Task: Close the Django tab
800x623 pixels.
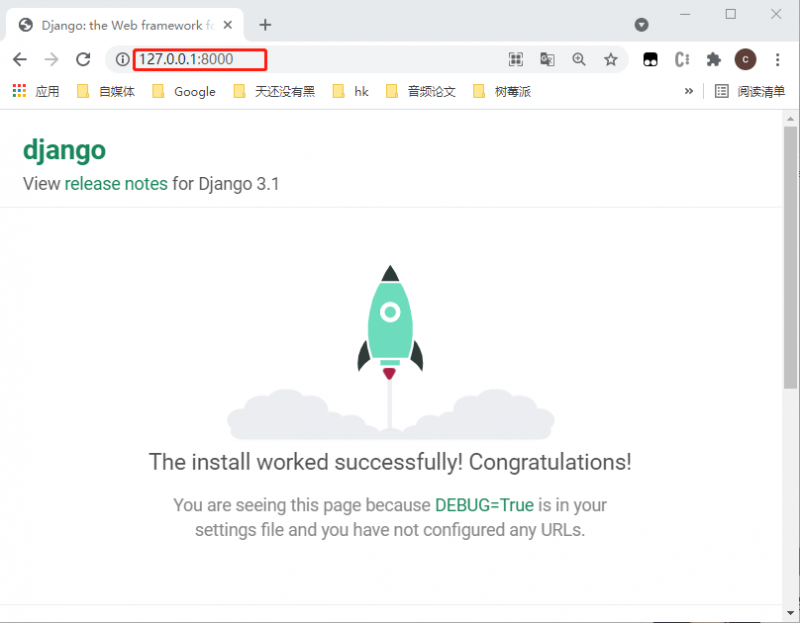Action: pos(228,25)
